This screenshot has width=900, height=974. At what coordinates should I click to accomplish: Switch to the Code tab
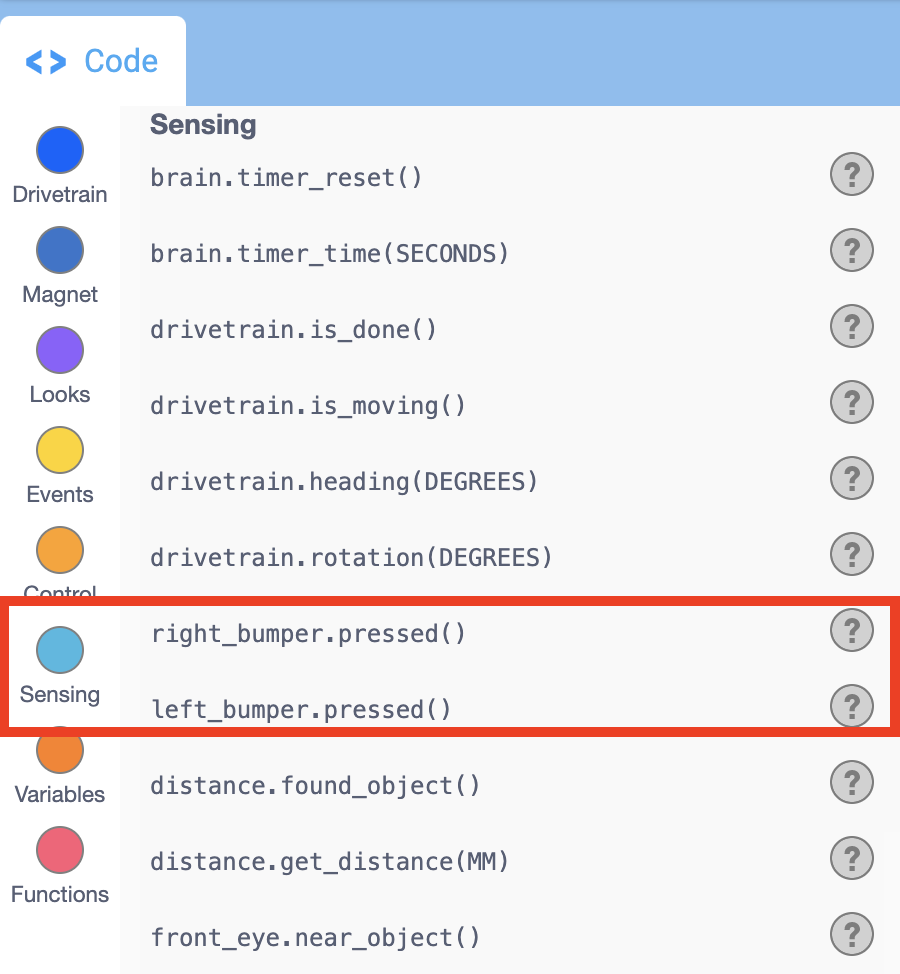93,60
